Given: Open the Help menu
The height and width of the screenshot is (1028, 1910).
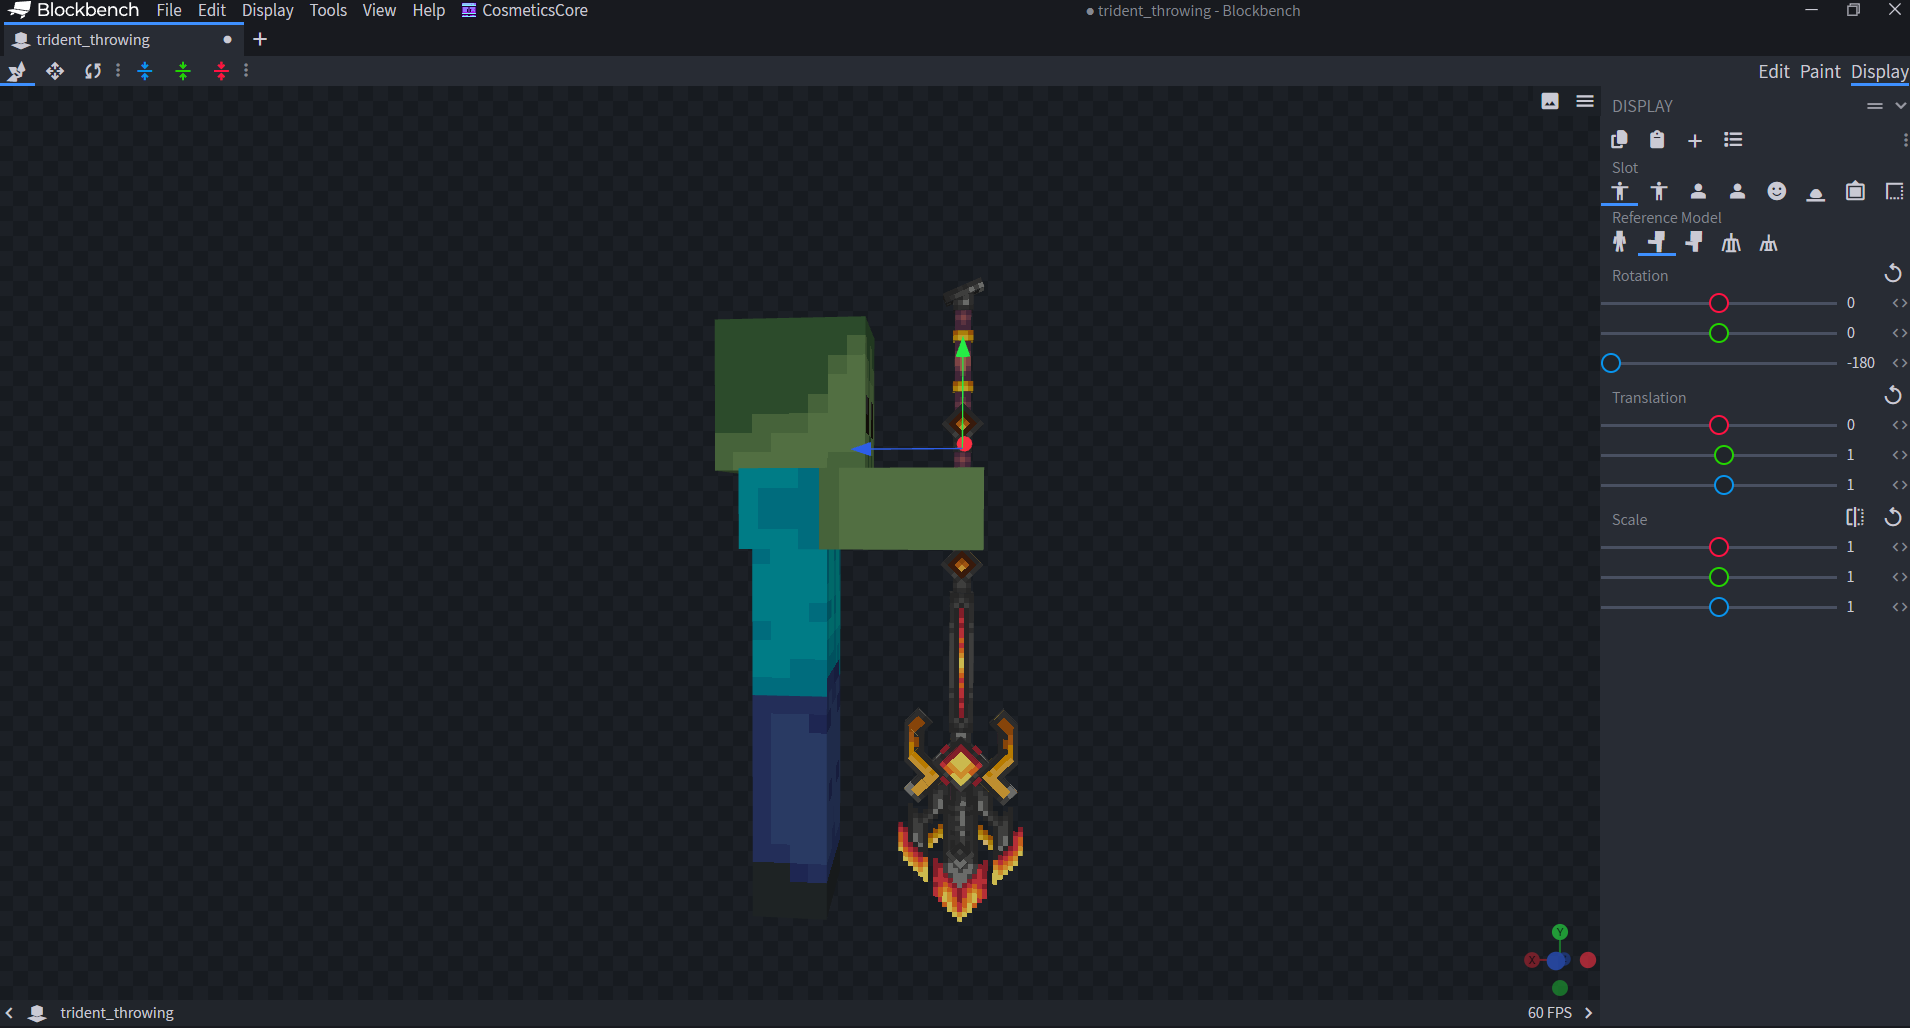Looking at the screenshot, I should pos(429,10).
